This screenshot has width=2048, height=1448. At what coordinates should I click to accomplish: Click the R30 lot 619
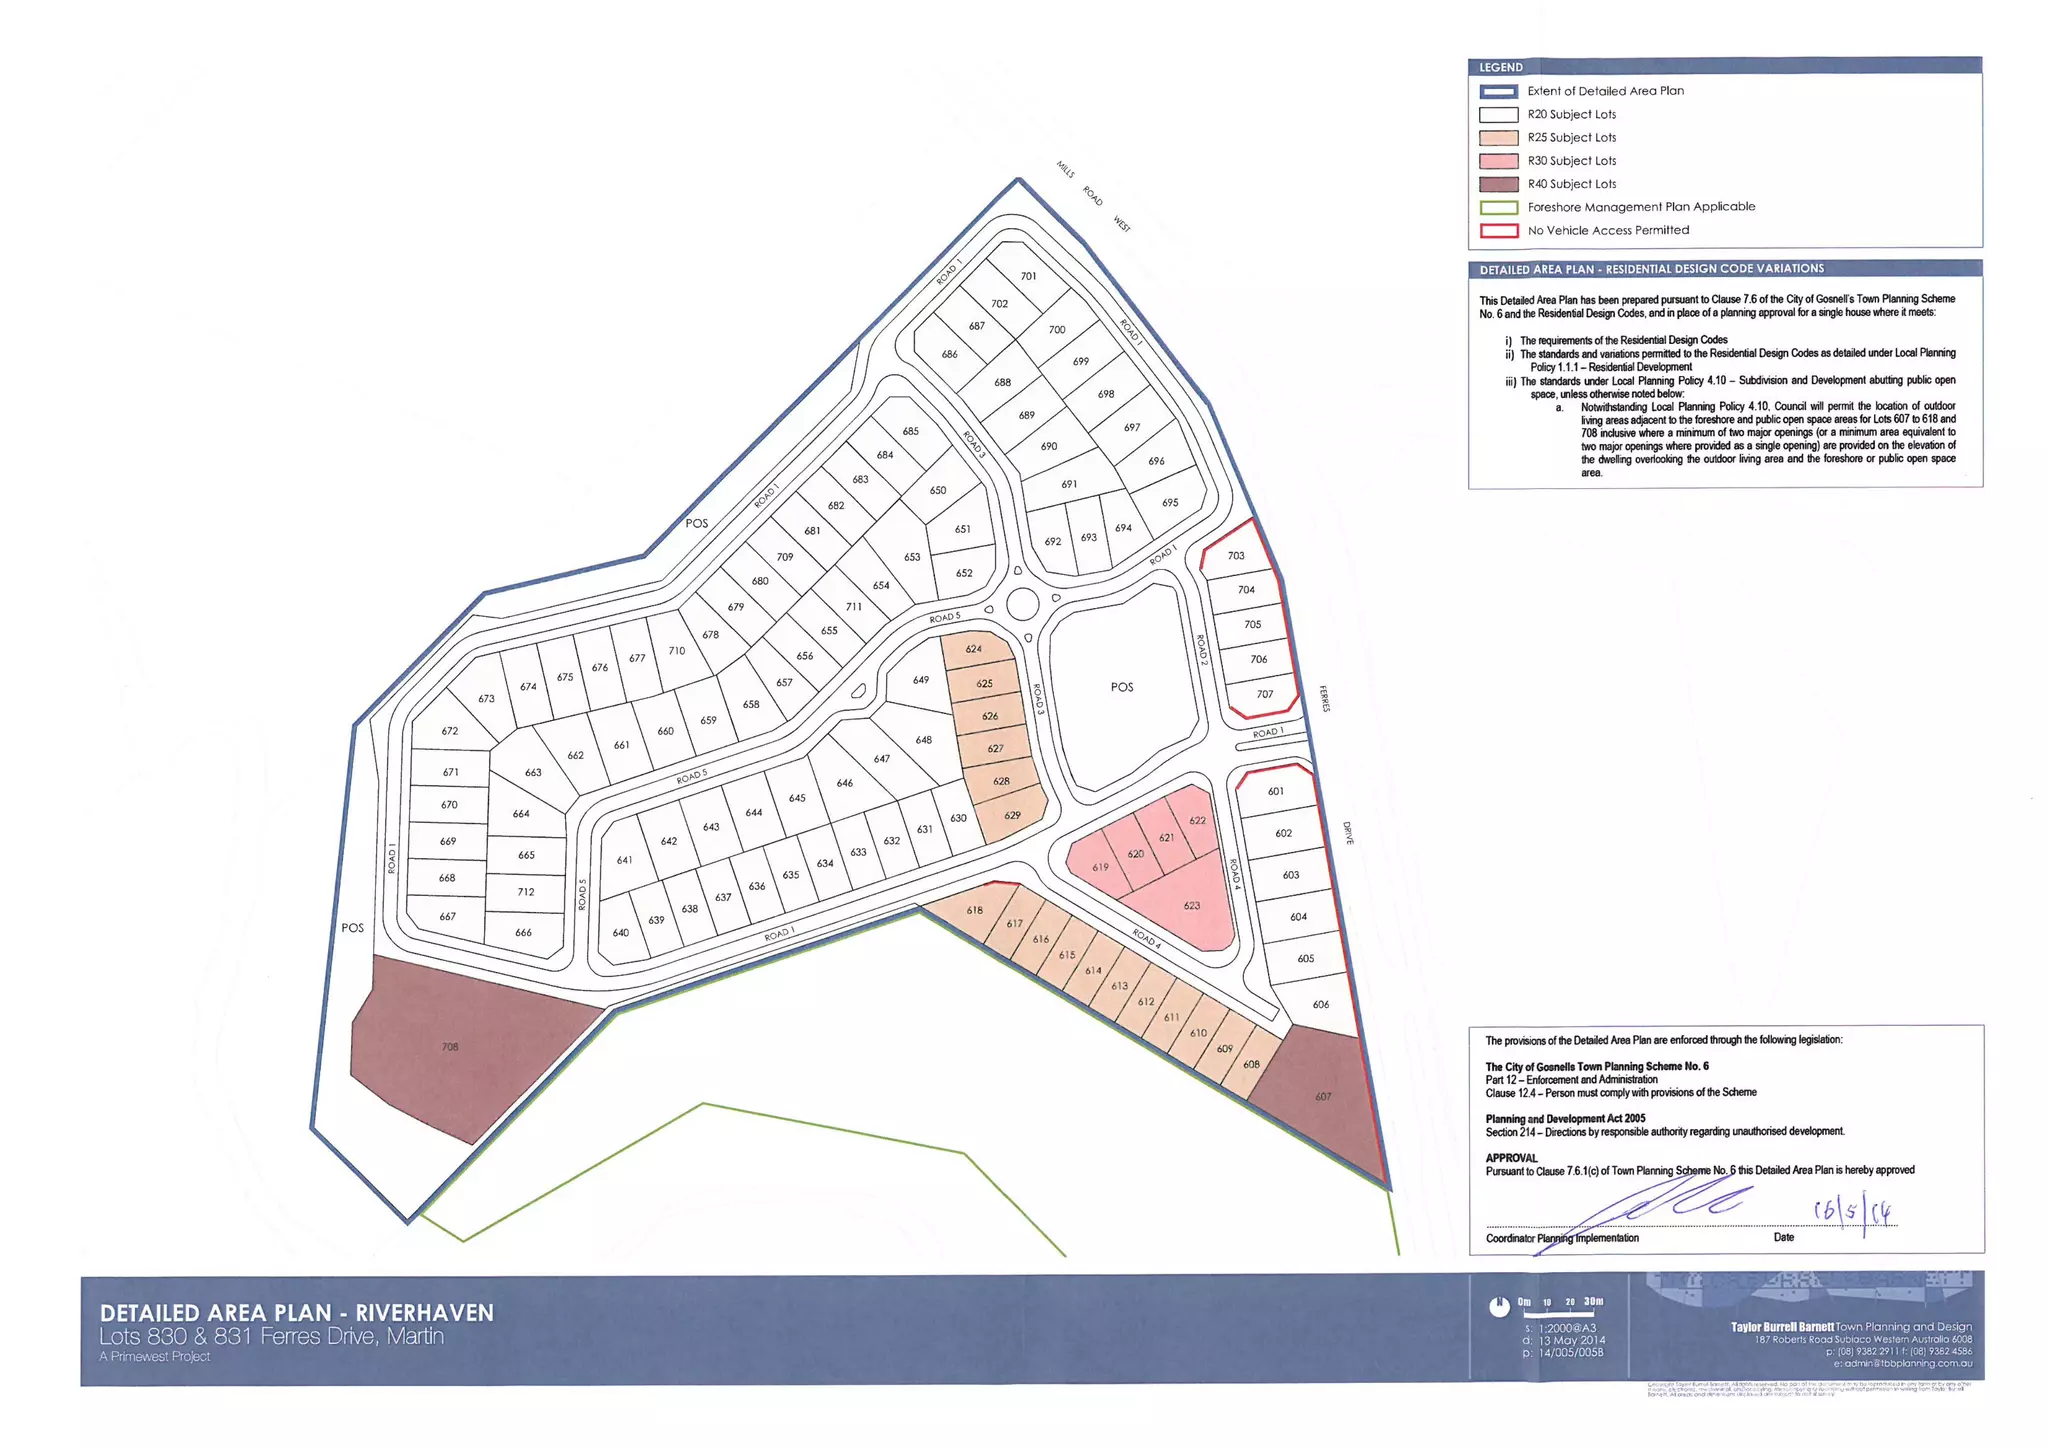pos(1100,867)
